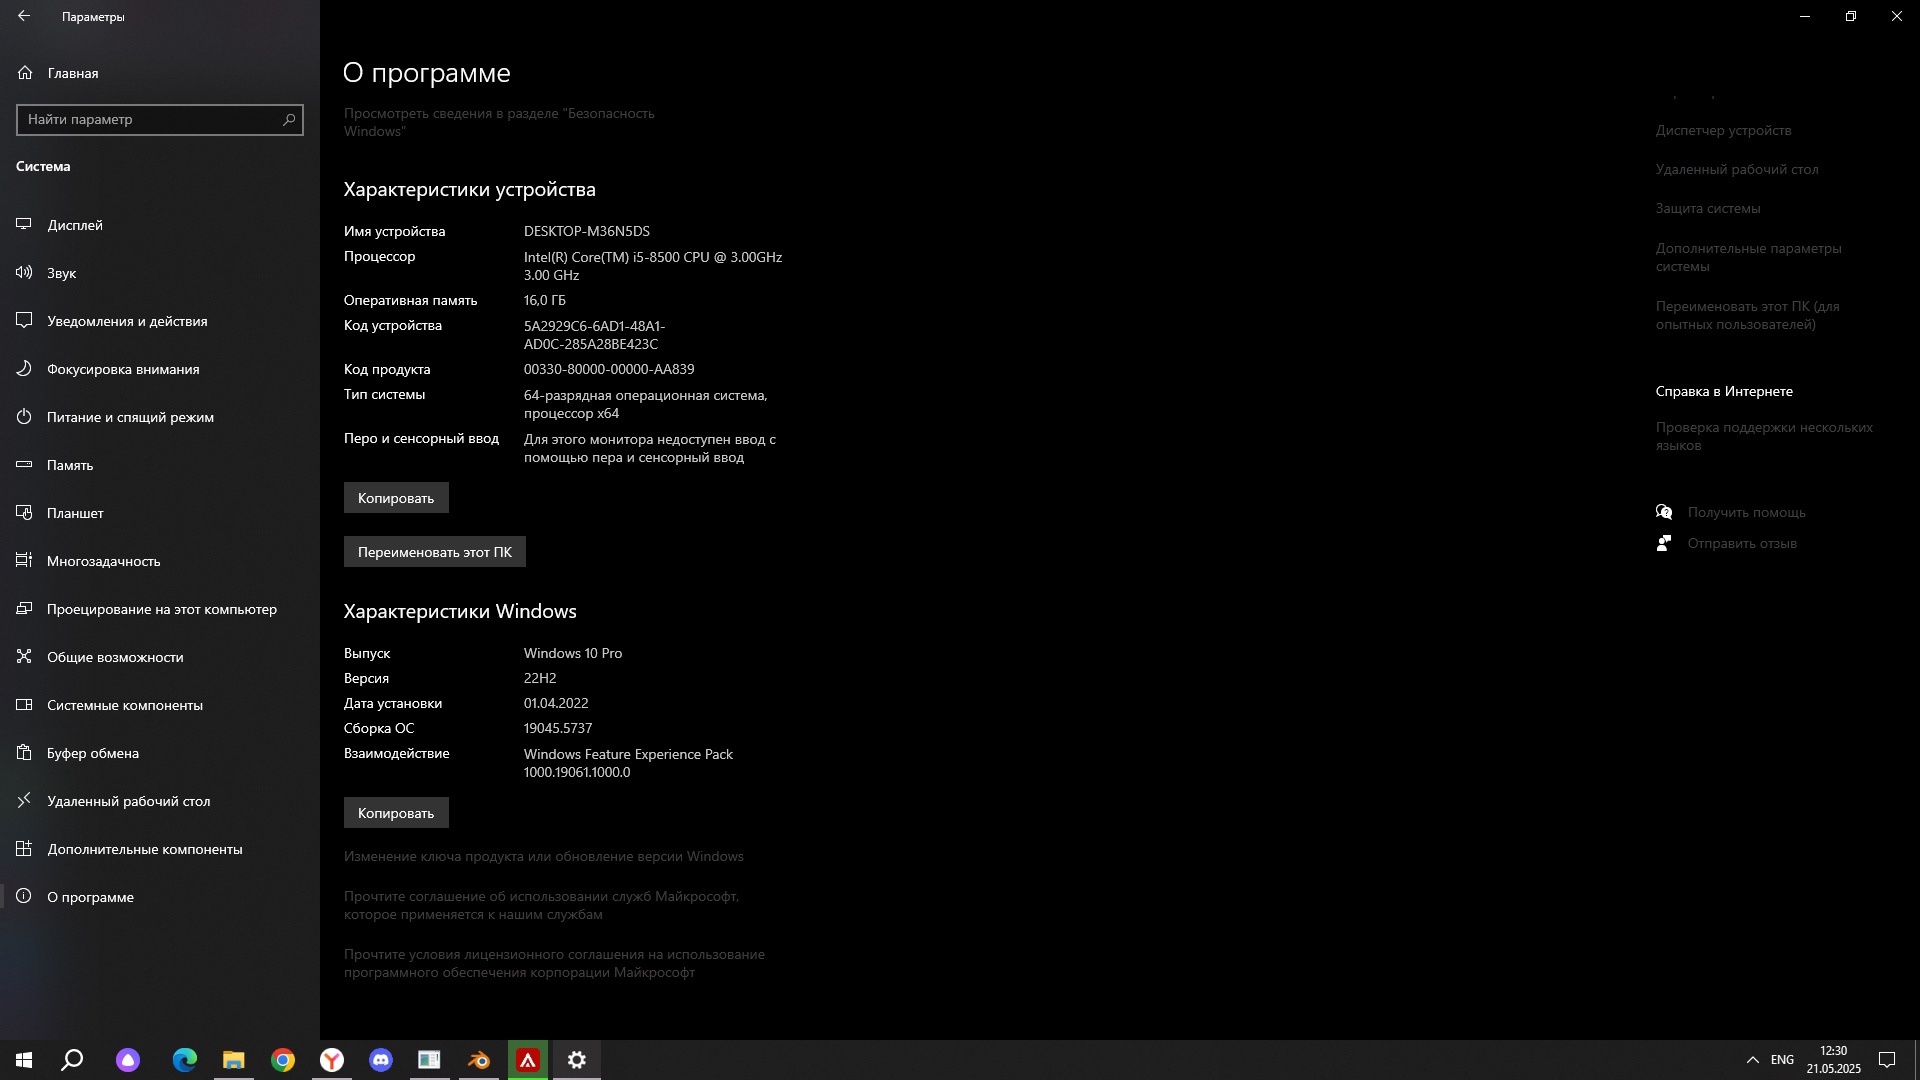This screenshot has width=1920, height=1080.
Task: Click the Settings gear in the taskbar
Action: pyautogui.click(x=577, y=1060)
